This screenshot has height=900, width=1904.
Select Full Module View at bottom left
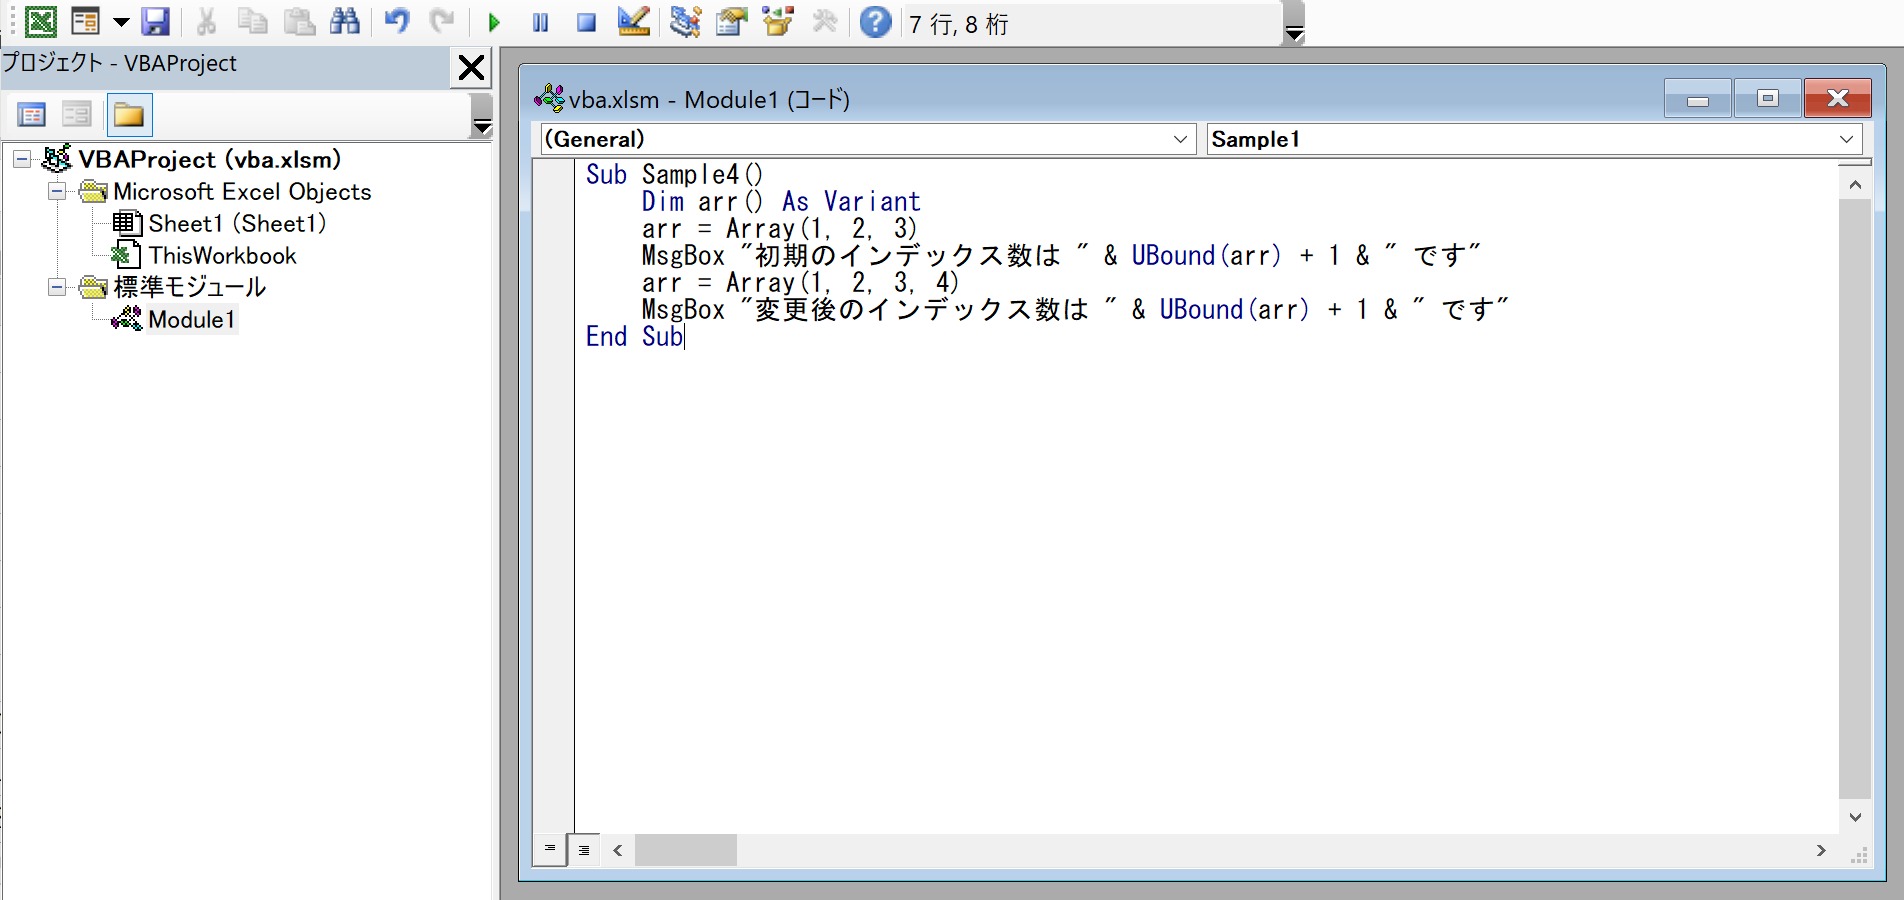pos(584,850)
